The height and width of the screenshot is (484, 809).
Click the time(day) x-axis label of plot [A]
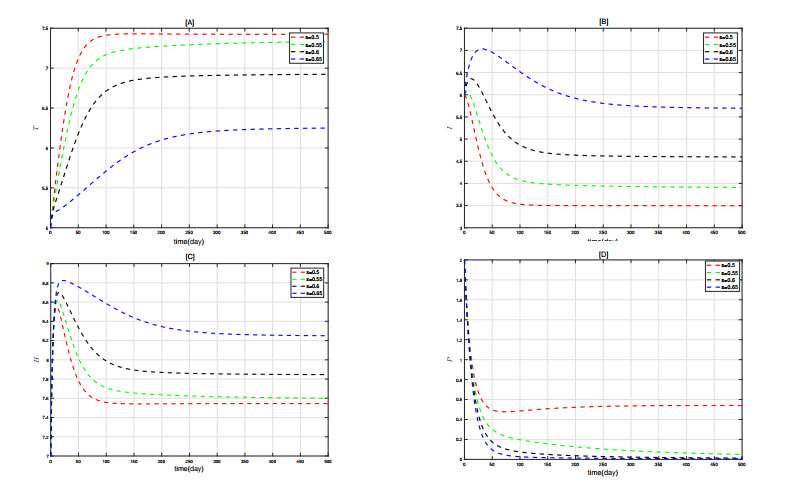189,241
